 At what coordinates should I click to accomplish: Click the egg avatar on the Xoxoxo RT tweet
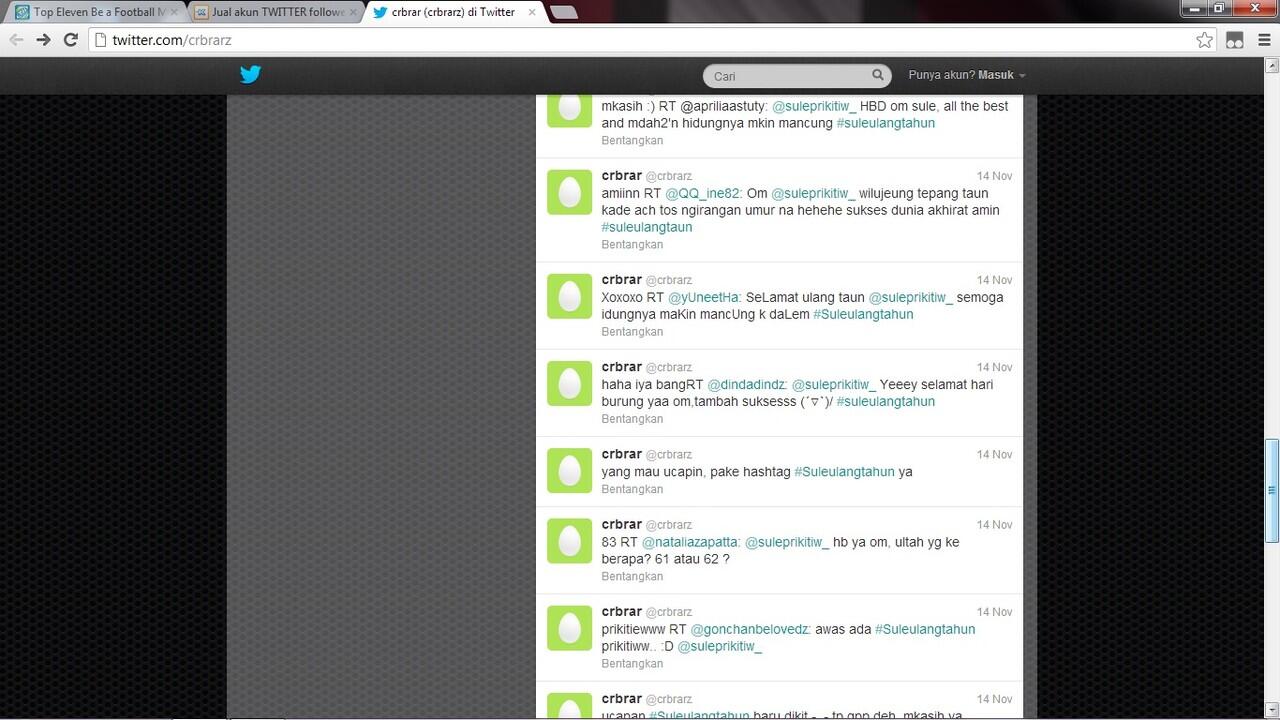(569, 296)
